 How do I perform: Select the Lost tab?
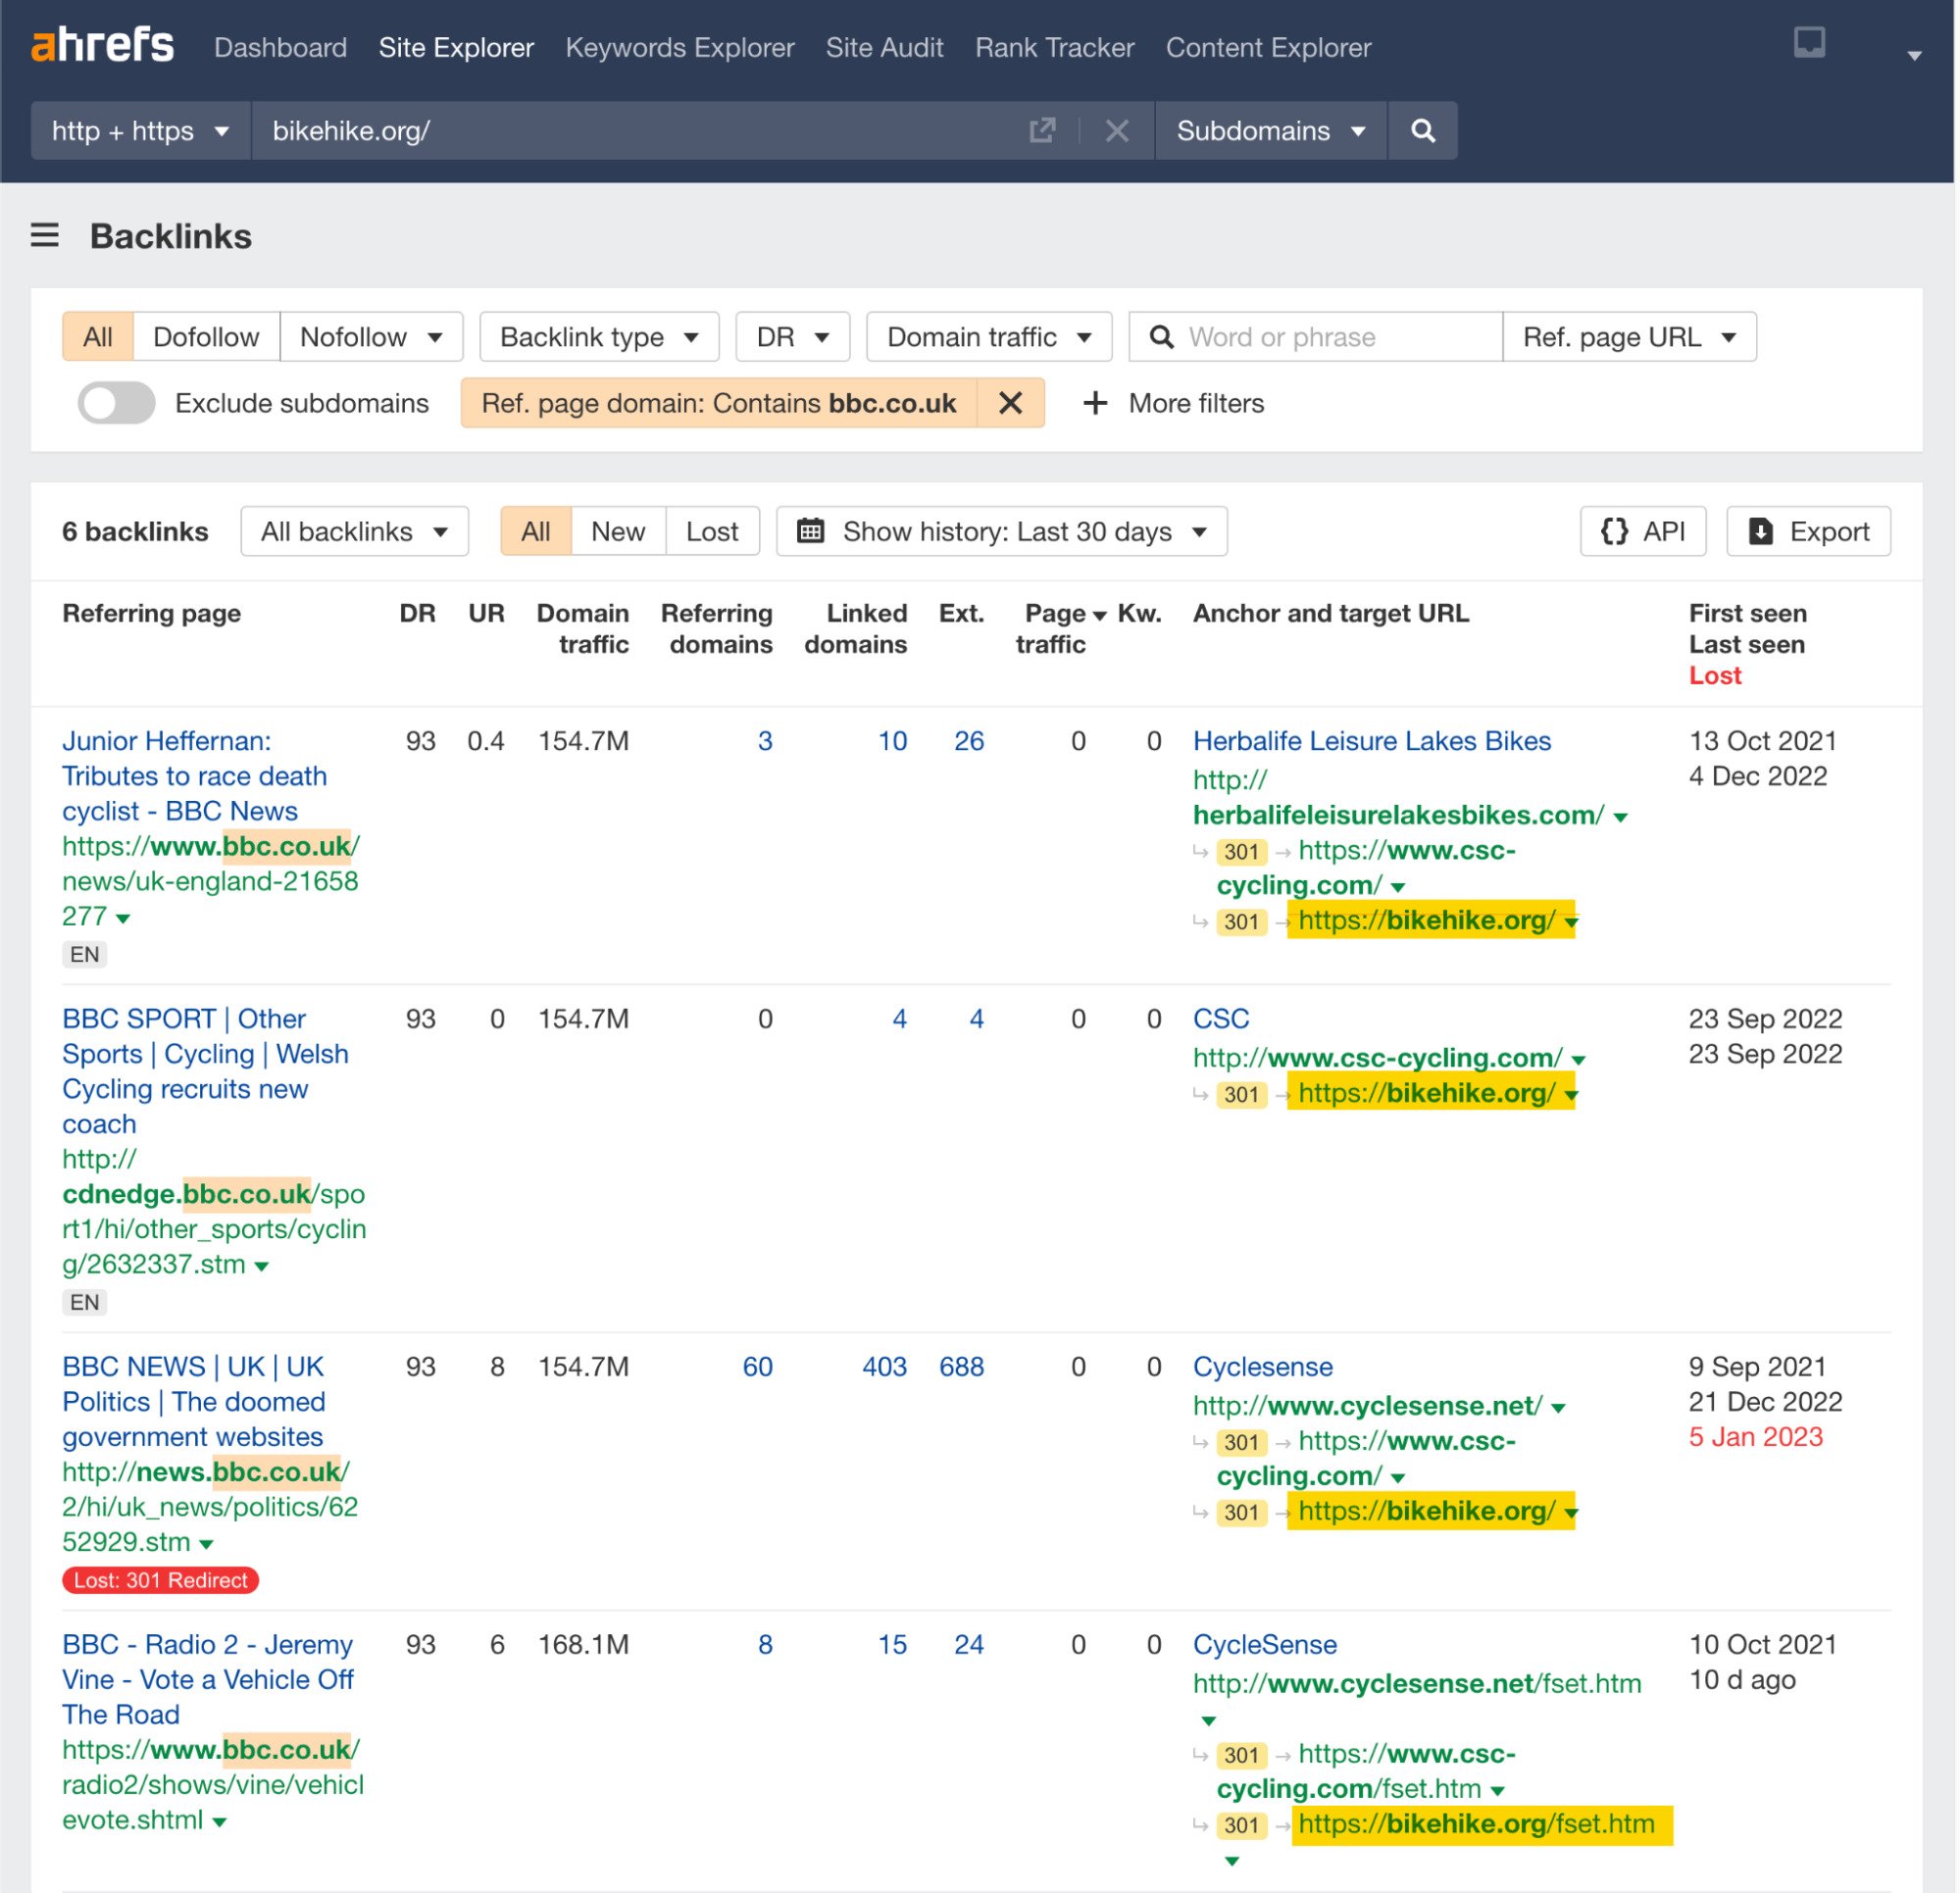712,531
